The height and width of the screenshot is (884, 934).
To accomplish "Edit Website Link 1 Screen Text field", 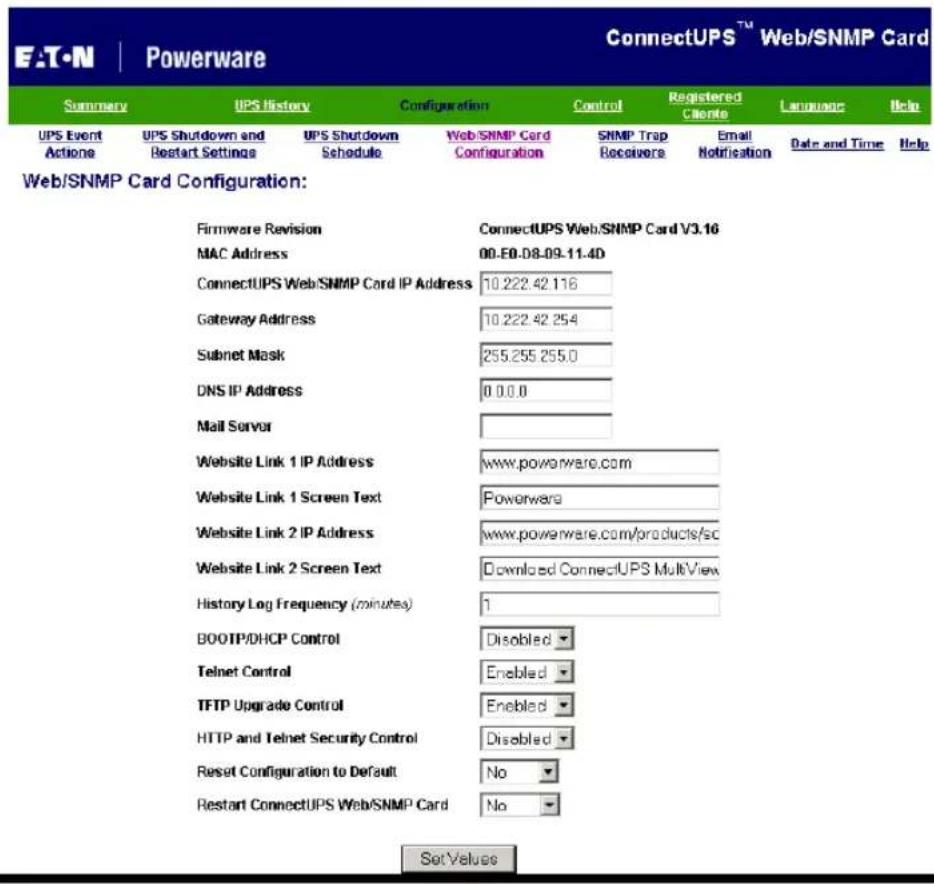I will click(x=599, y=497).
